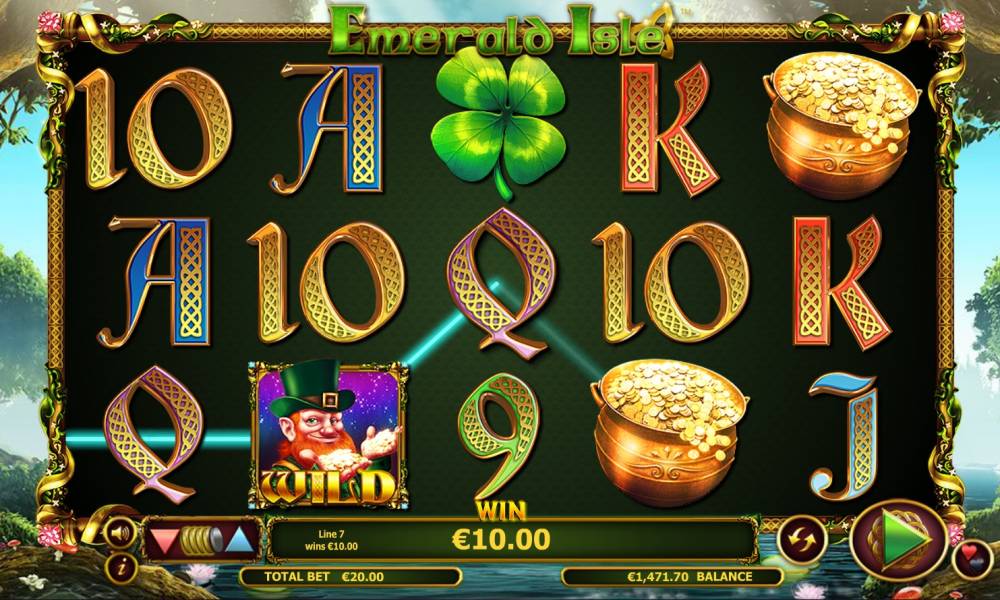Select the bottom-row pot of gold symbol

(667, 433)
